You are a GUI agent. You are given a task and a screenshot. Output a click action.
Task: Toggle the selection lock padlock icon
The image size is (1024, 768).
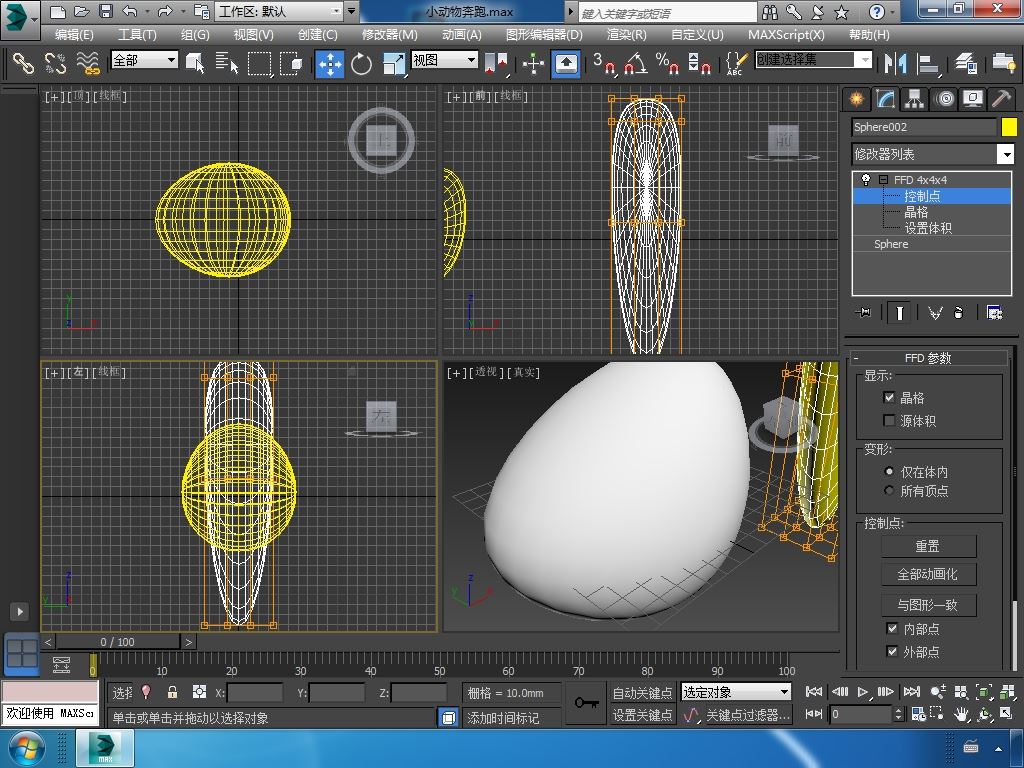(x=172, y=692)
